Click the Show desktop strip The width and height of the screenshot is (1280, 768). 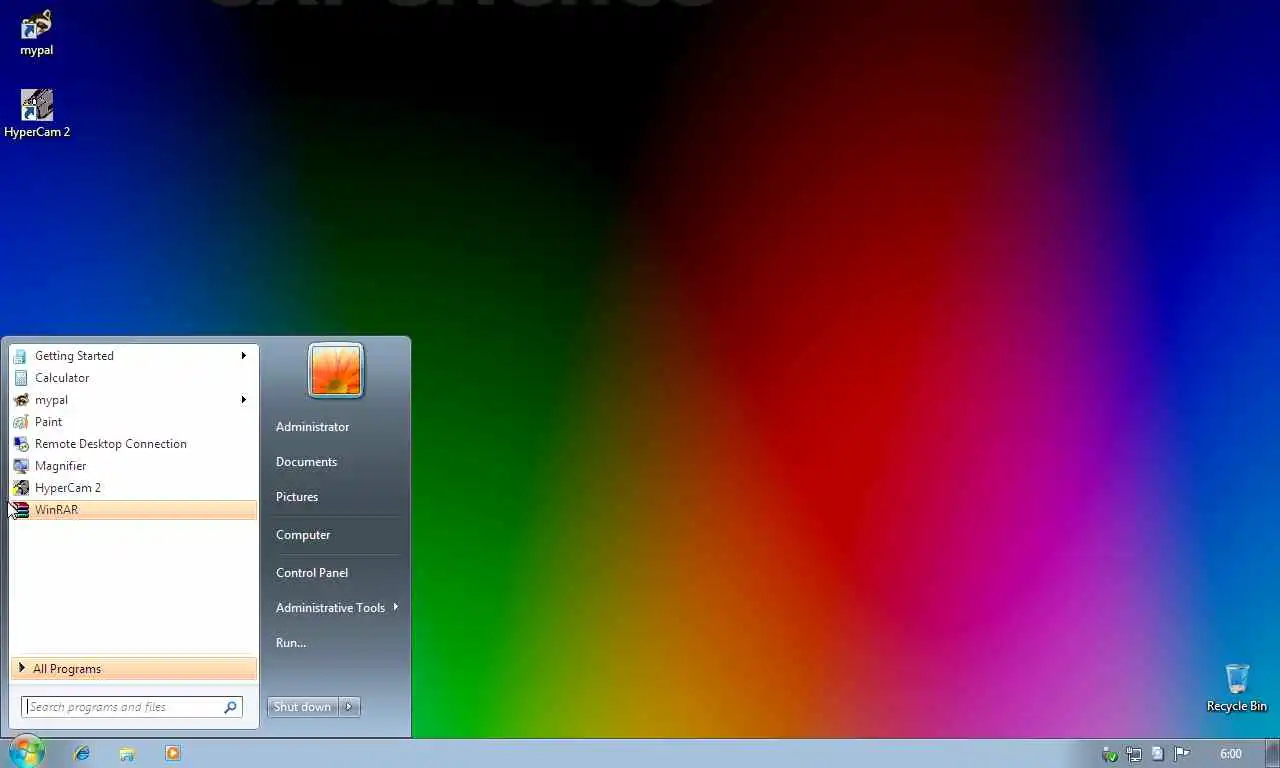1274,754
